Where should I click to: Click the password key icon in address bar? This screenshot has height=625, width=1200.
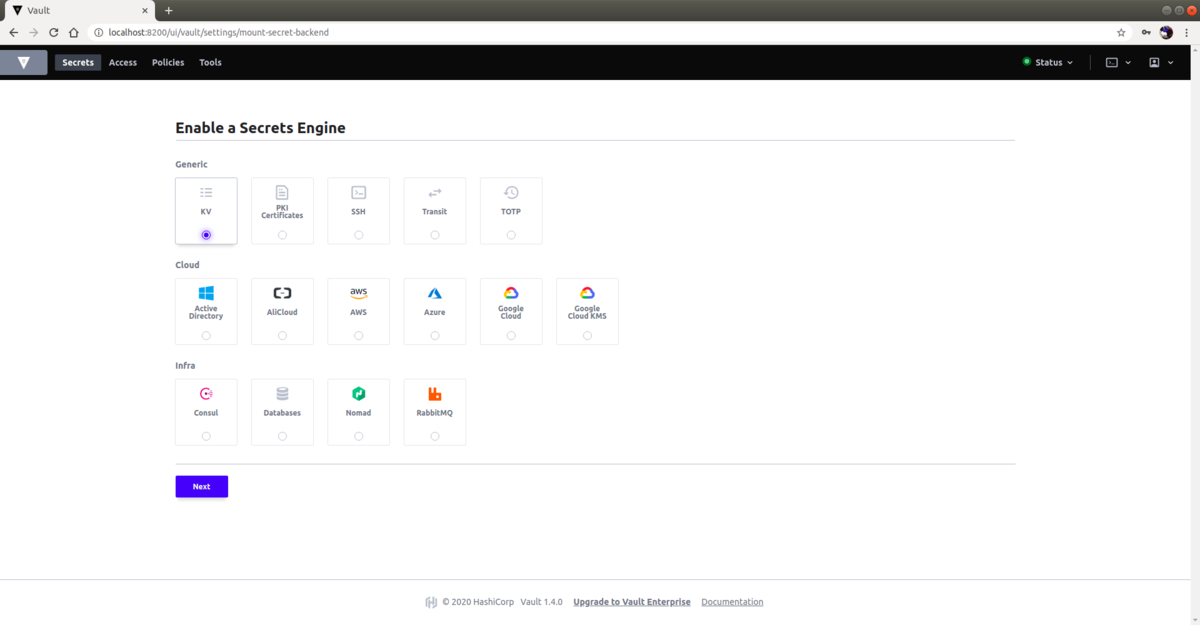[1146, 32]
